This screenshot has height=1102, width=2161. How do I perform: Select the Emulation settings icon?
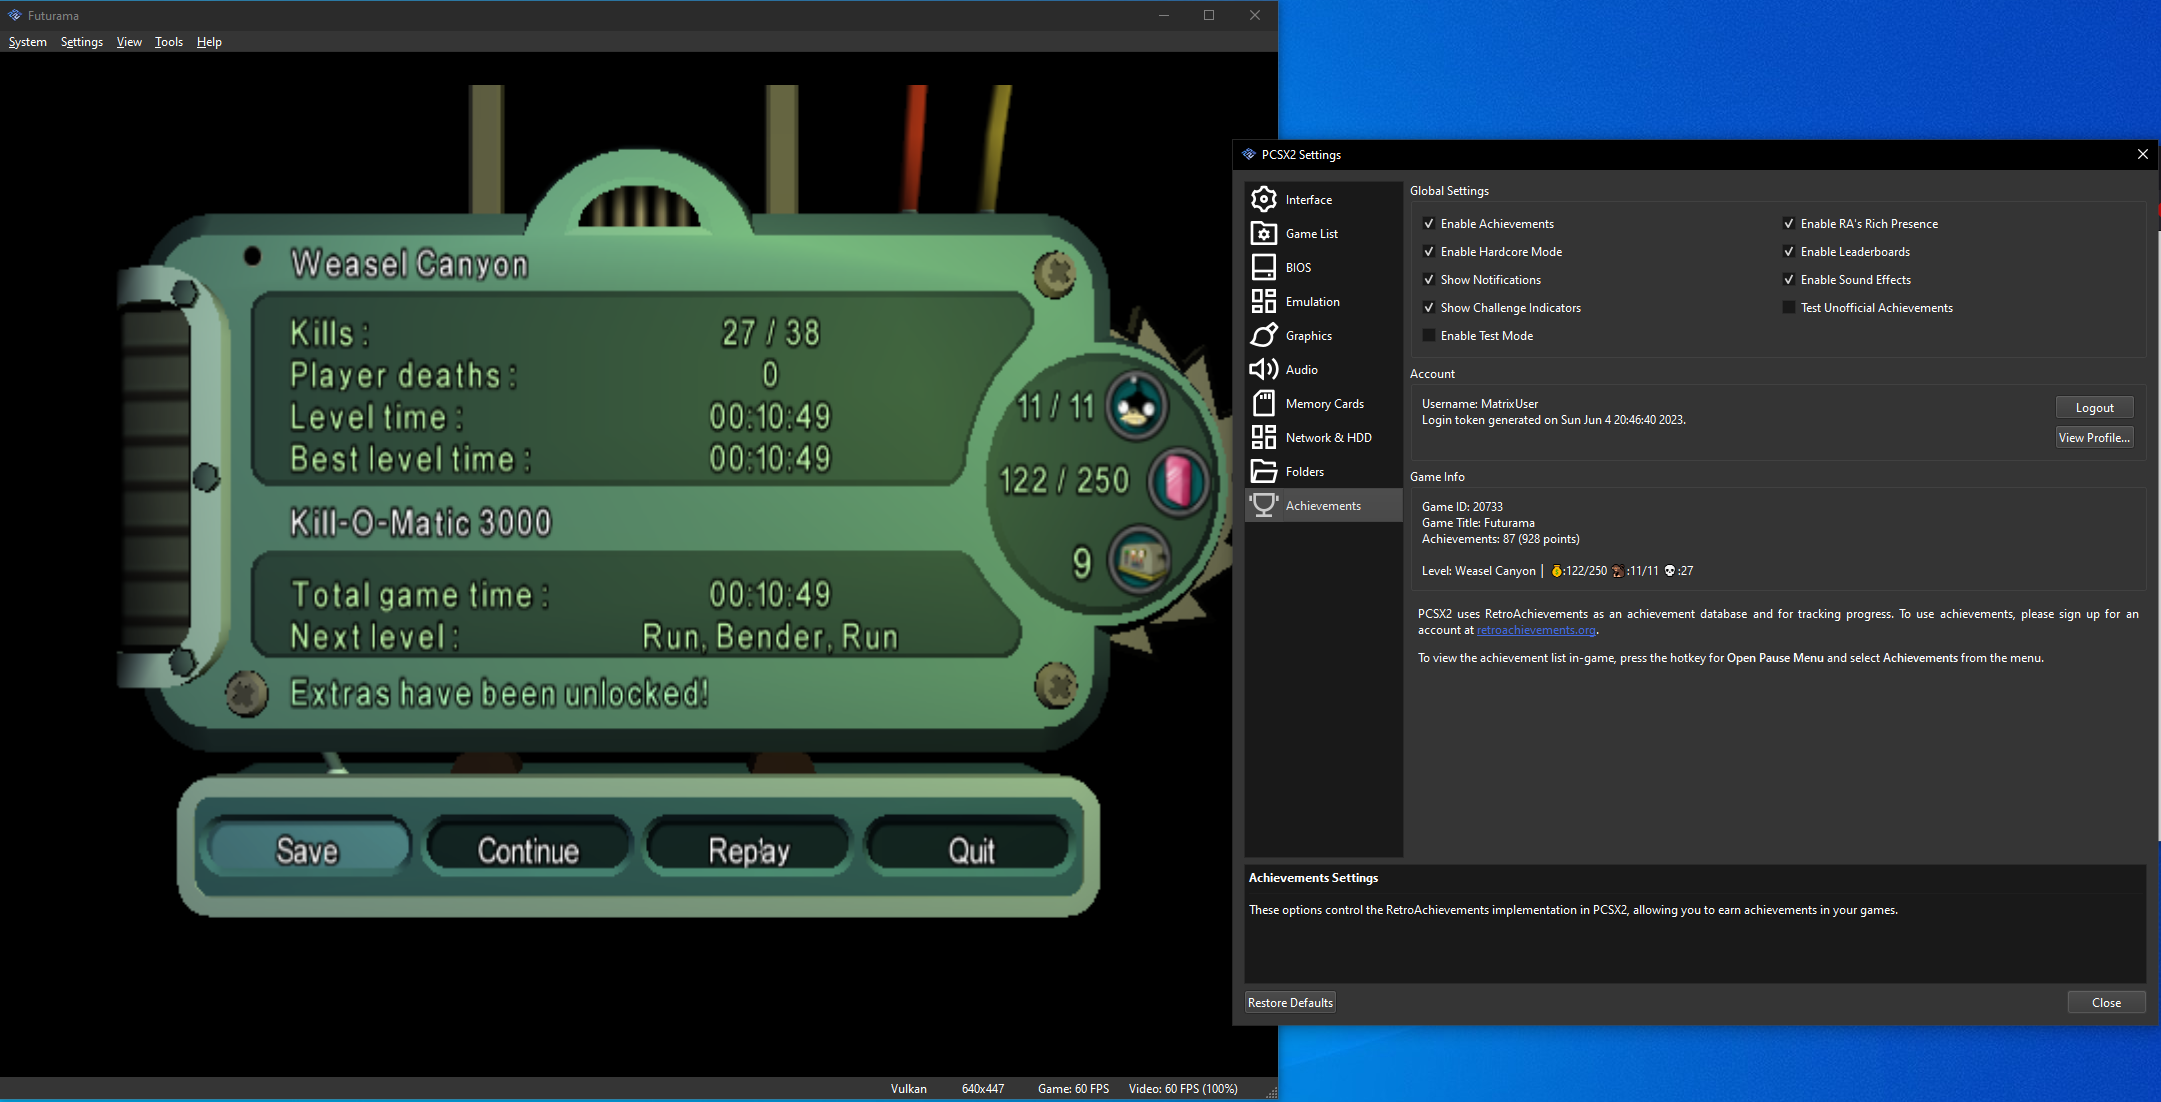pos(1264,302)
